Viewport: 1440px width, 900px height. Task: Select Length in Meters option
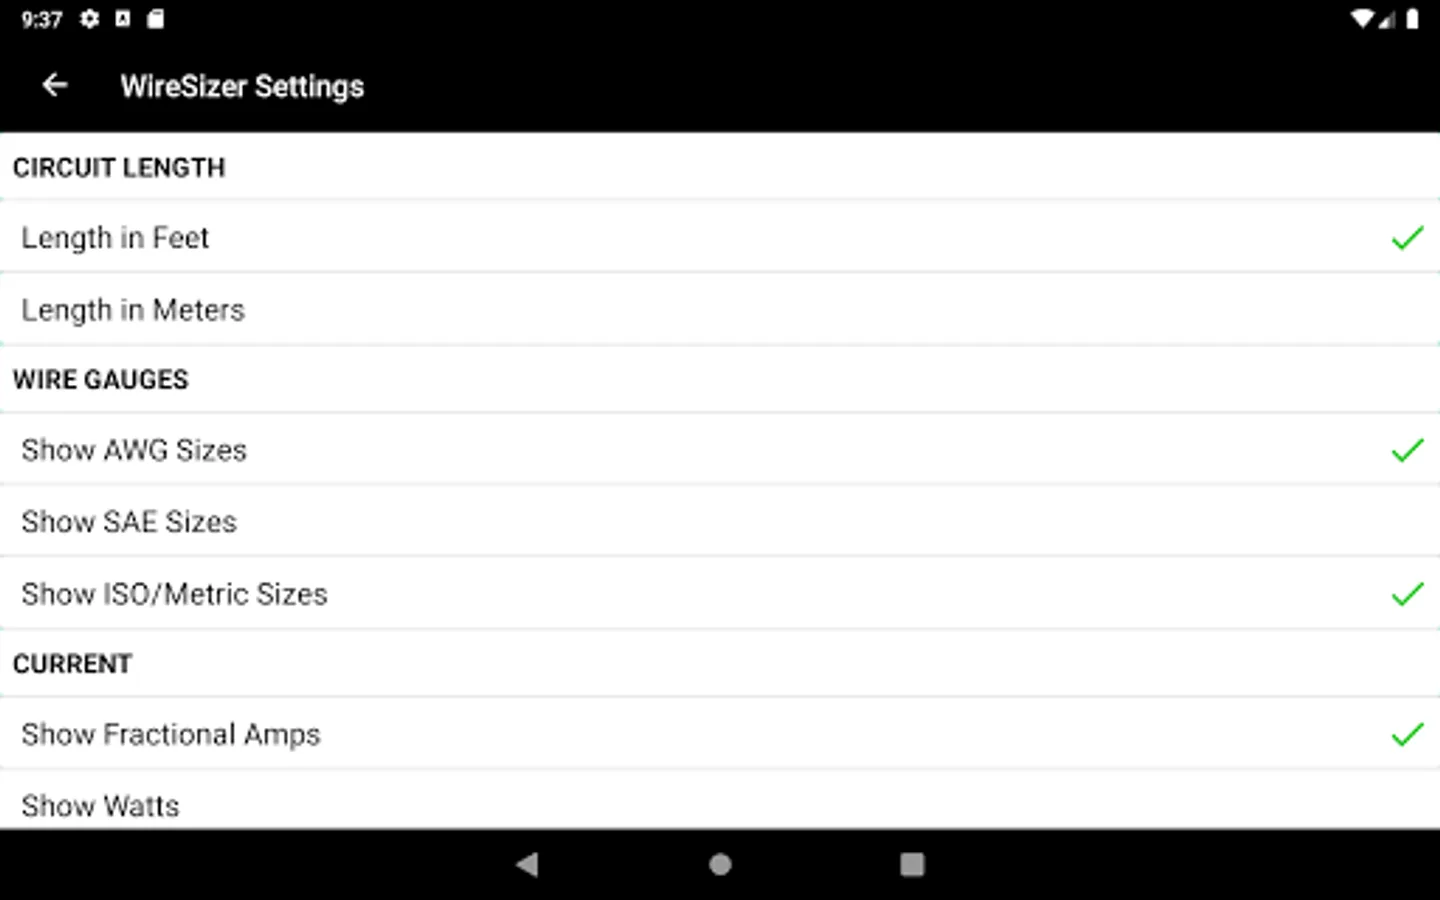click(x=133, y=310)
